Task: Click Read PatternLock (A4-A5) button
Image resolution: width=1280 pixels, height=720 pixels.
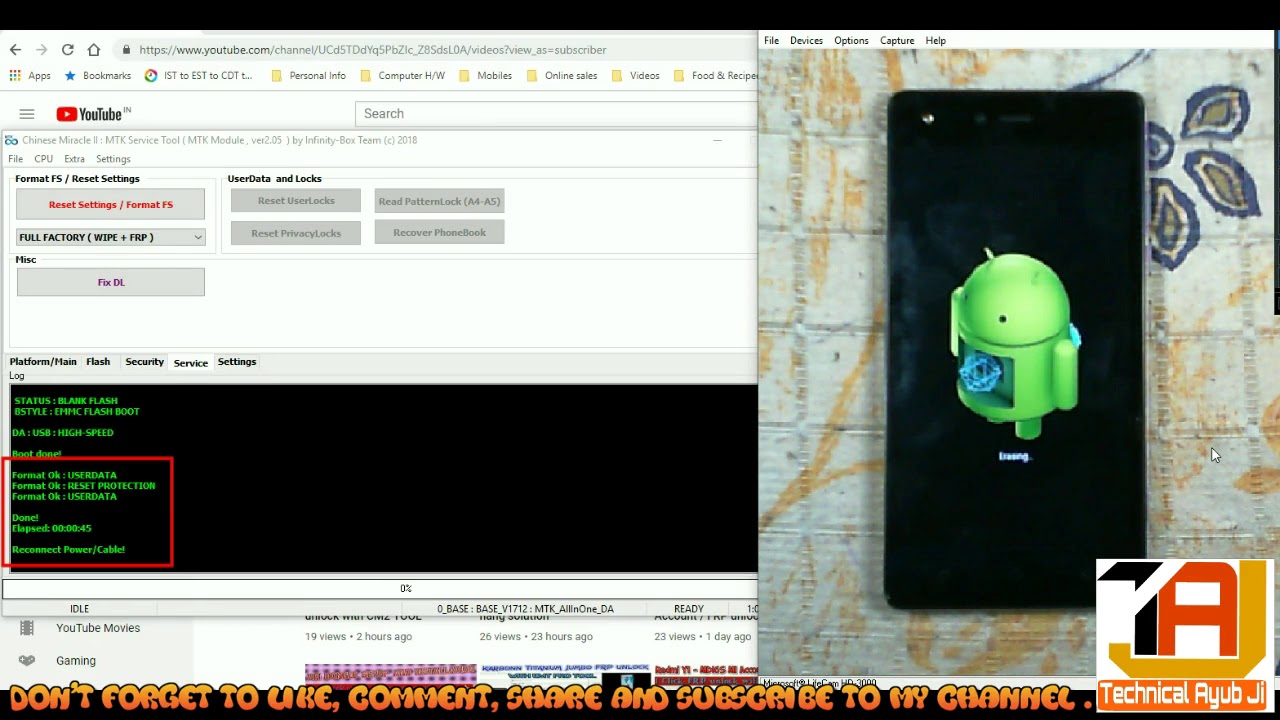Action: point(439,201)
